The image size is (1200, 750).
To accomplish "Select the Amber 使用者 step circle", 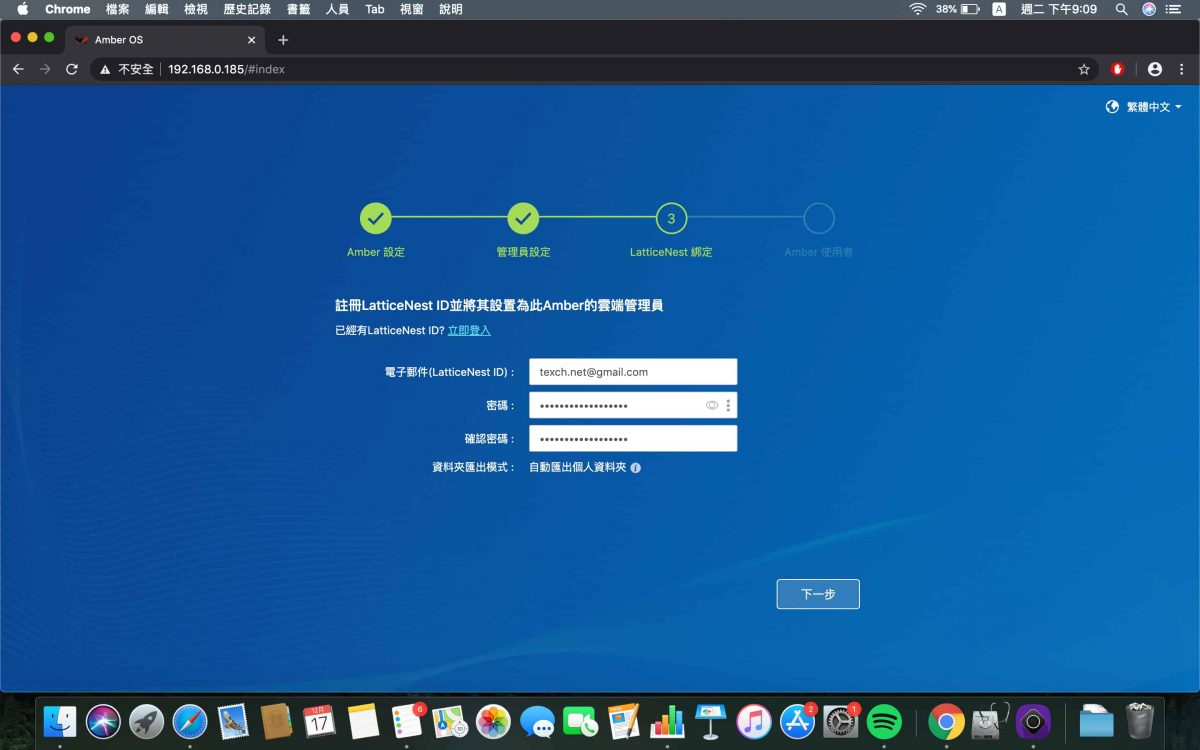I will (818, 218).
